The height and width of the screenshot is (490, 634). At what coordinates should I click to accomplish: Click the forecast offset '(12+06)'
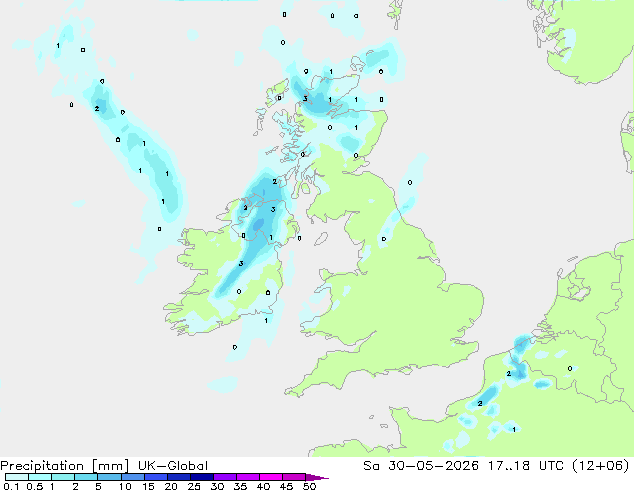pos(601,466)
